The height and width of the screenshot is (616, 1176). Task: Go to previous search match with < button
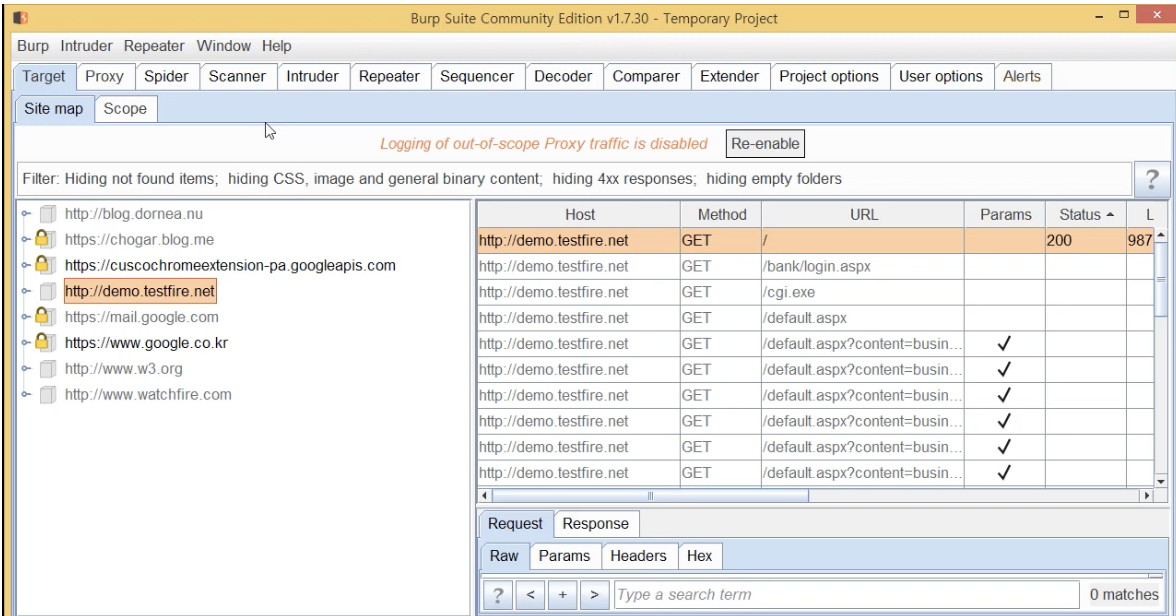pyautogui.click(x=530, y=595)
